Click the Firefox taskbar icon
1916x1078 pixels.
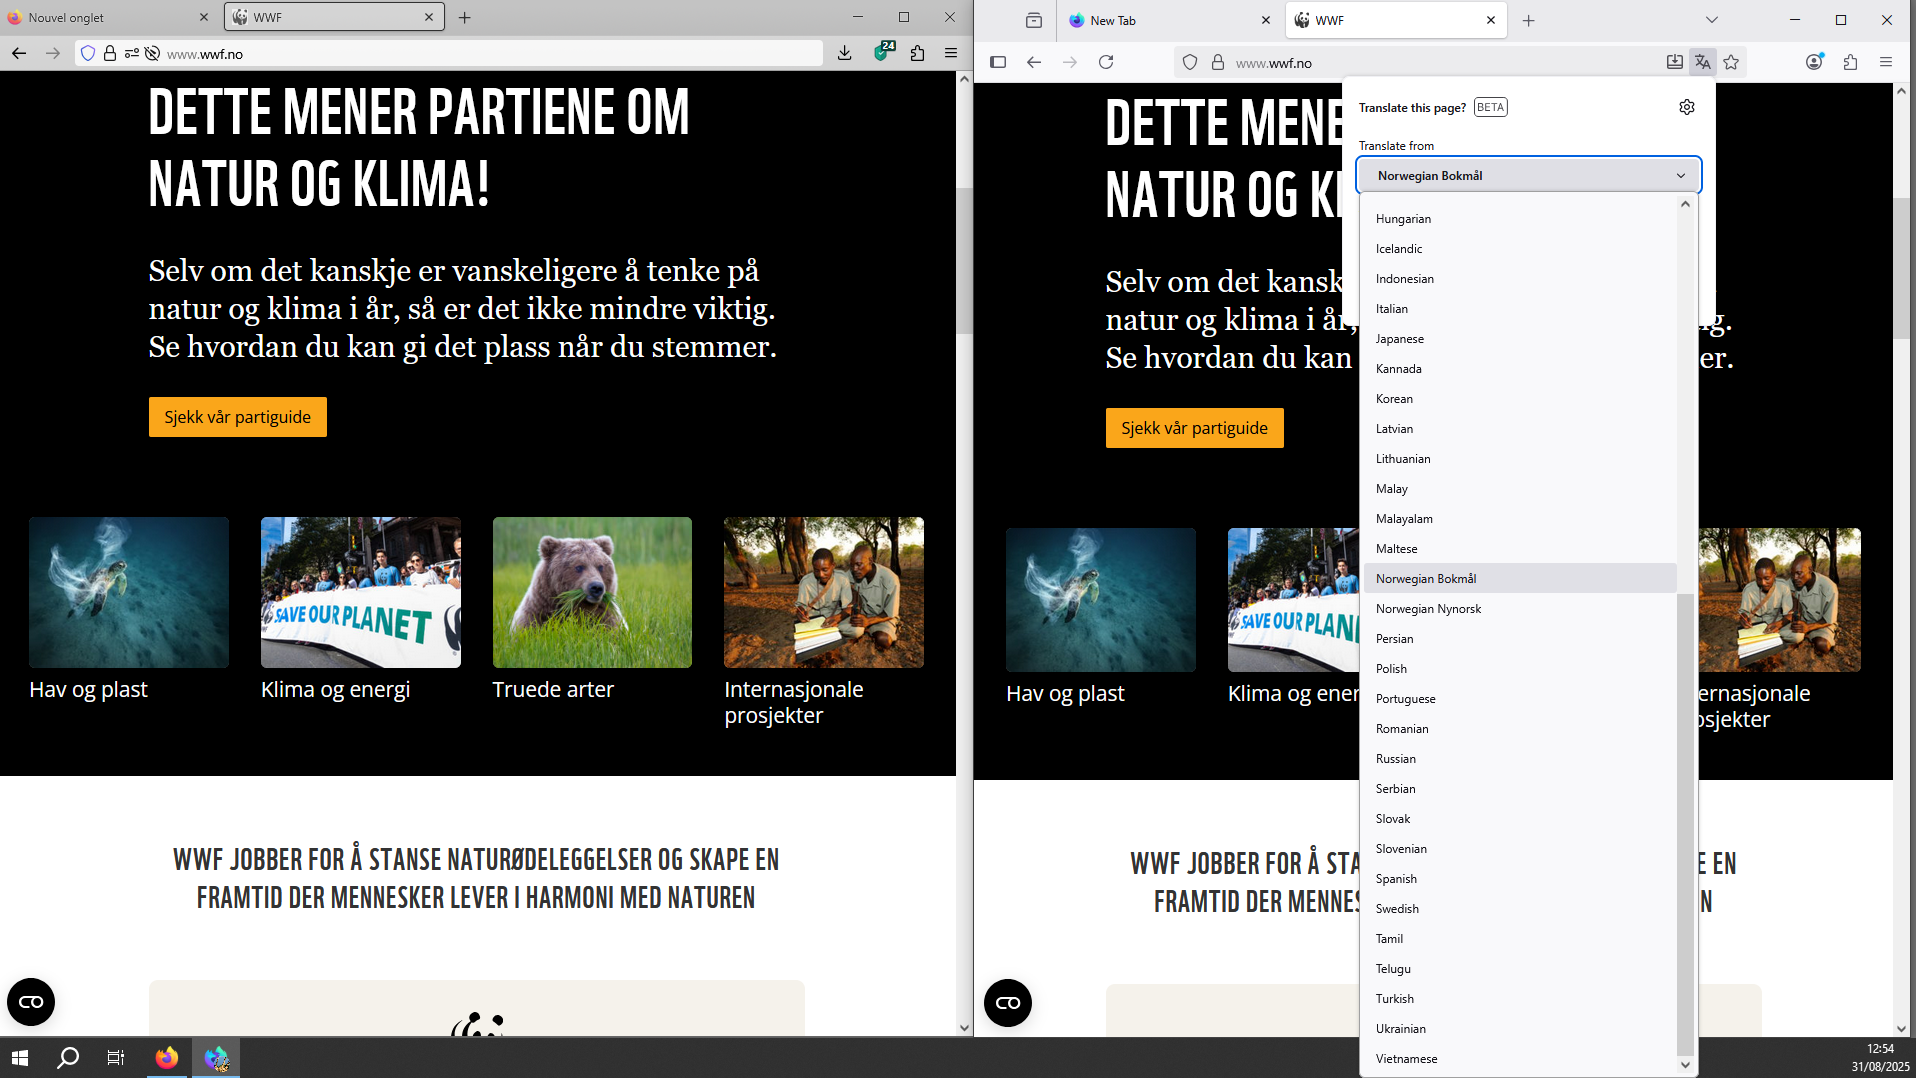[167, 1058]
